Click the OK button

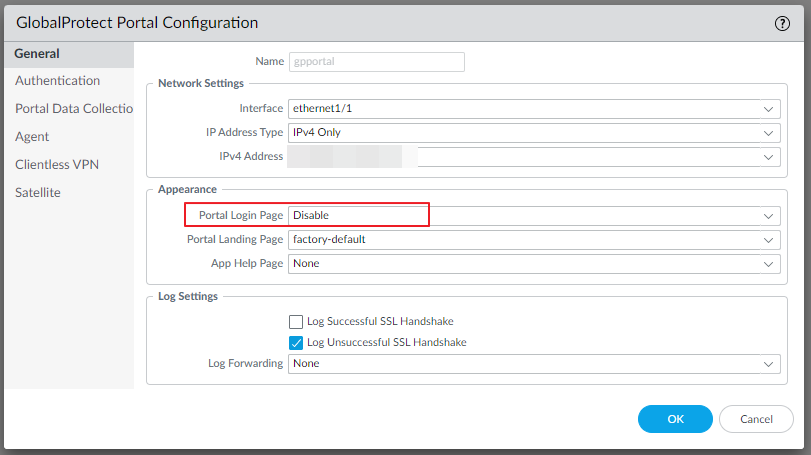675,418
